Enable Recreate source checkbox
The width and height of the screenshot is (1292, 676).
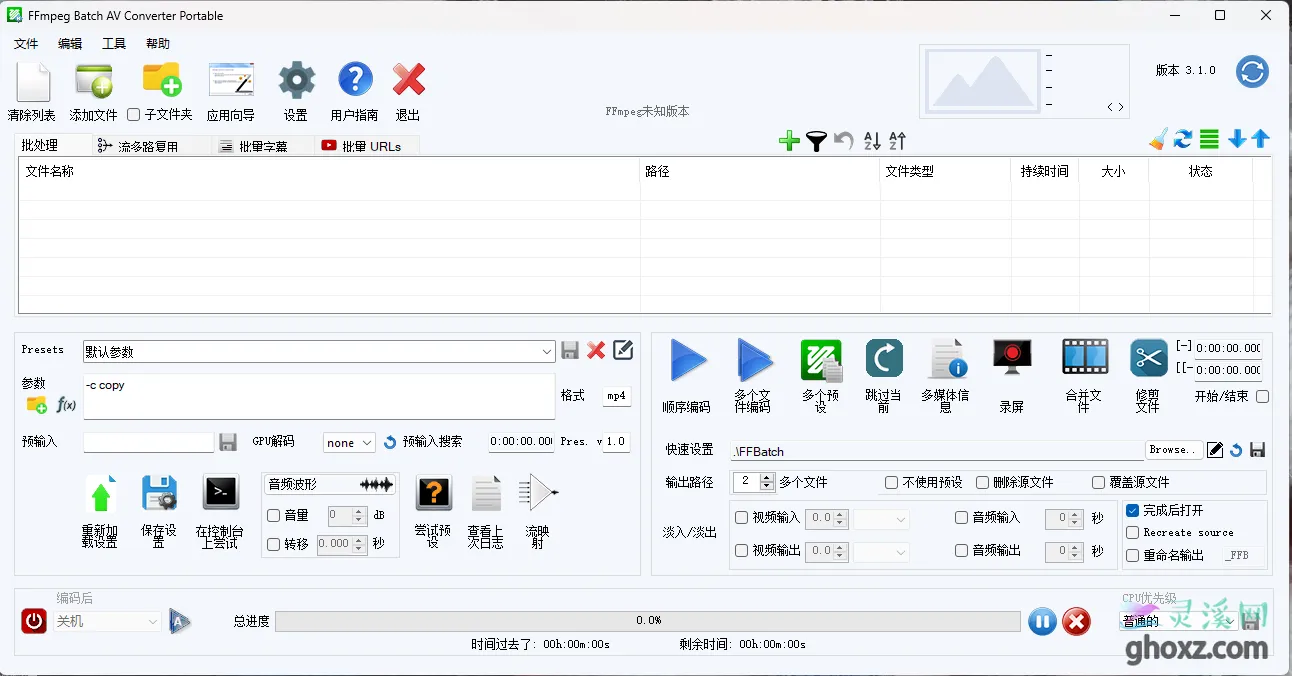click(x=1133, y=533)
